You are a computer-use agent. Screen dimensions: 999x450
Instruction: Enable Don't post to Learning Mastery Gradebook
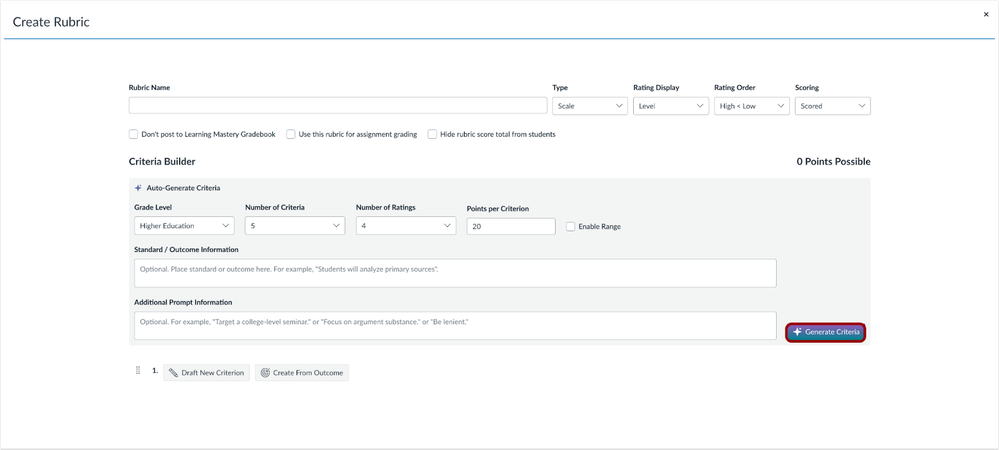(x=134, y=134)
